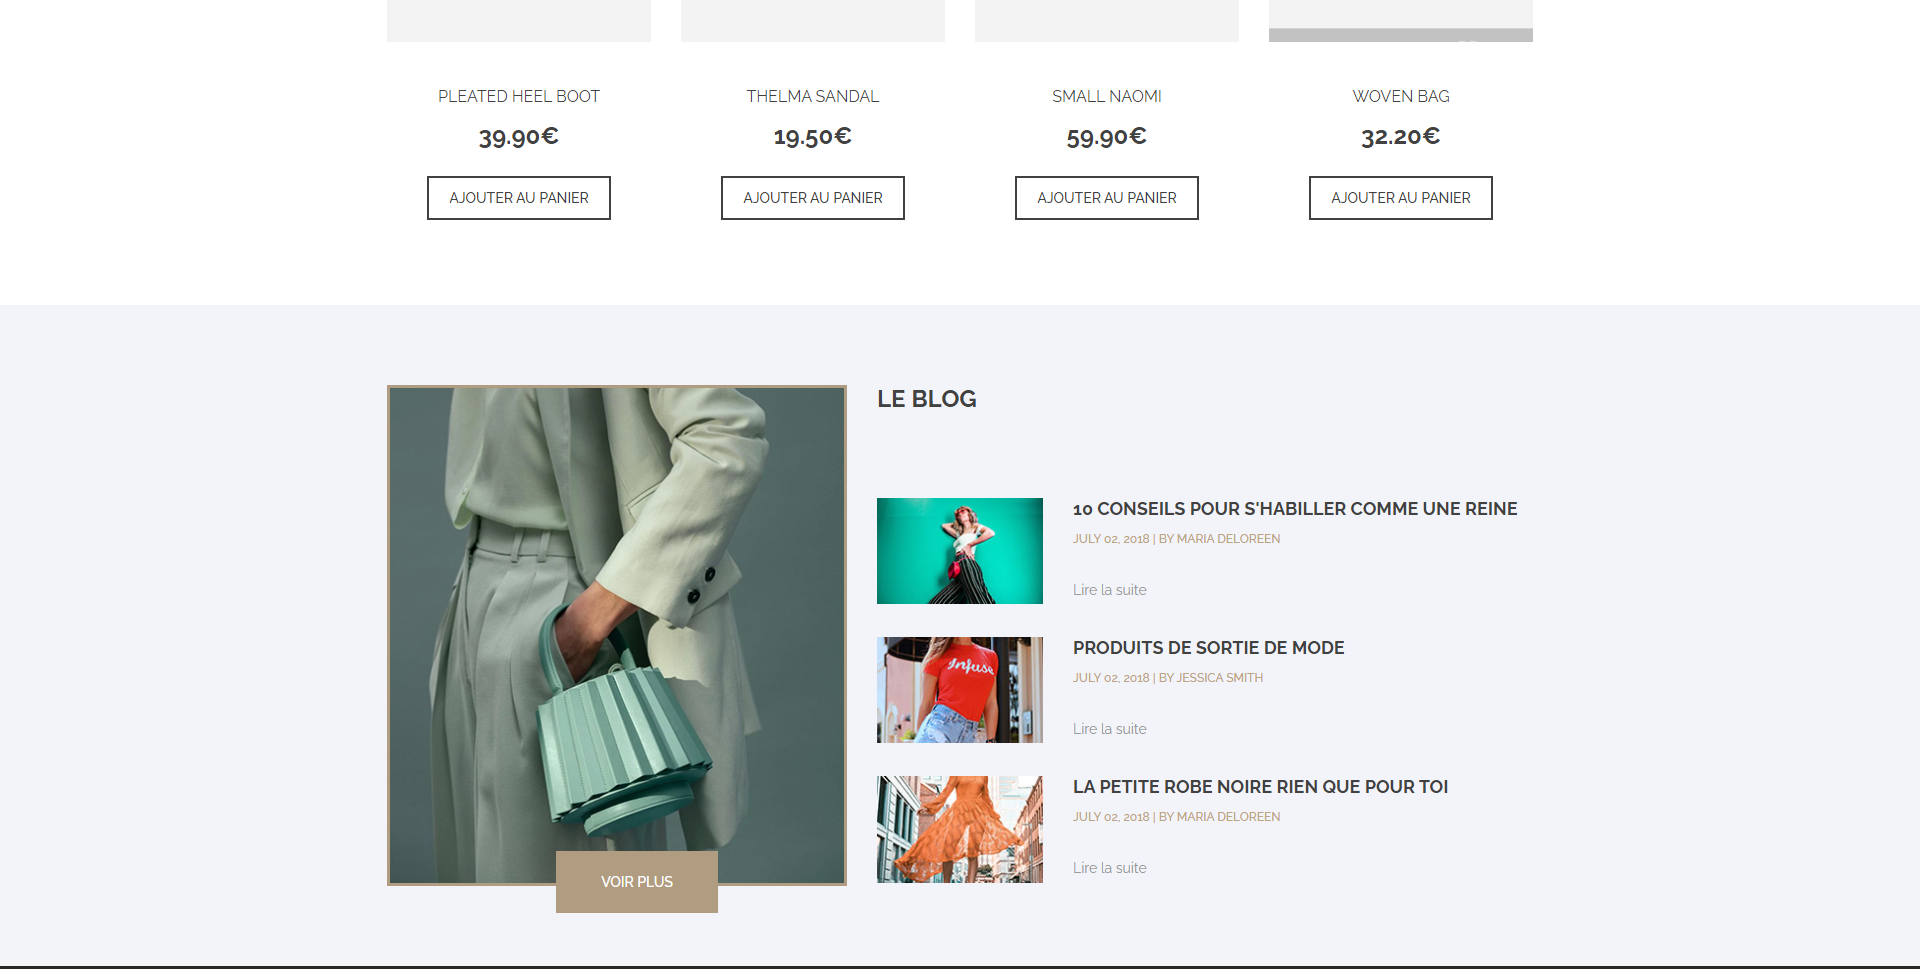Click the Voir Plus button
The height and width of the screenshot is (969, 1920).
tap(636, 881)
